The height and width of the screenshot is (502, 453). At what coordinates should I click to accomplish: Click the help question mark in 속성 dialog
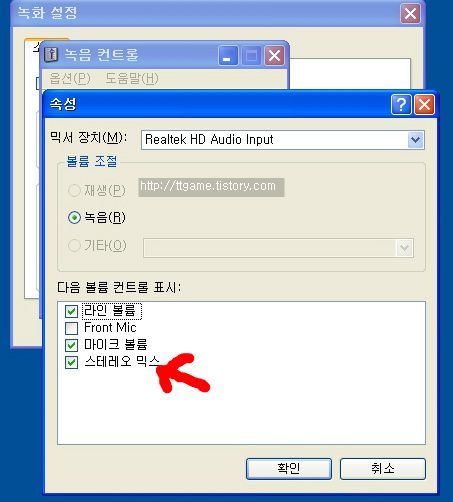coord(401,105)
